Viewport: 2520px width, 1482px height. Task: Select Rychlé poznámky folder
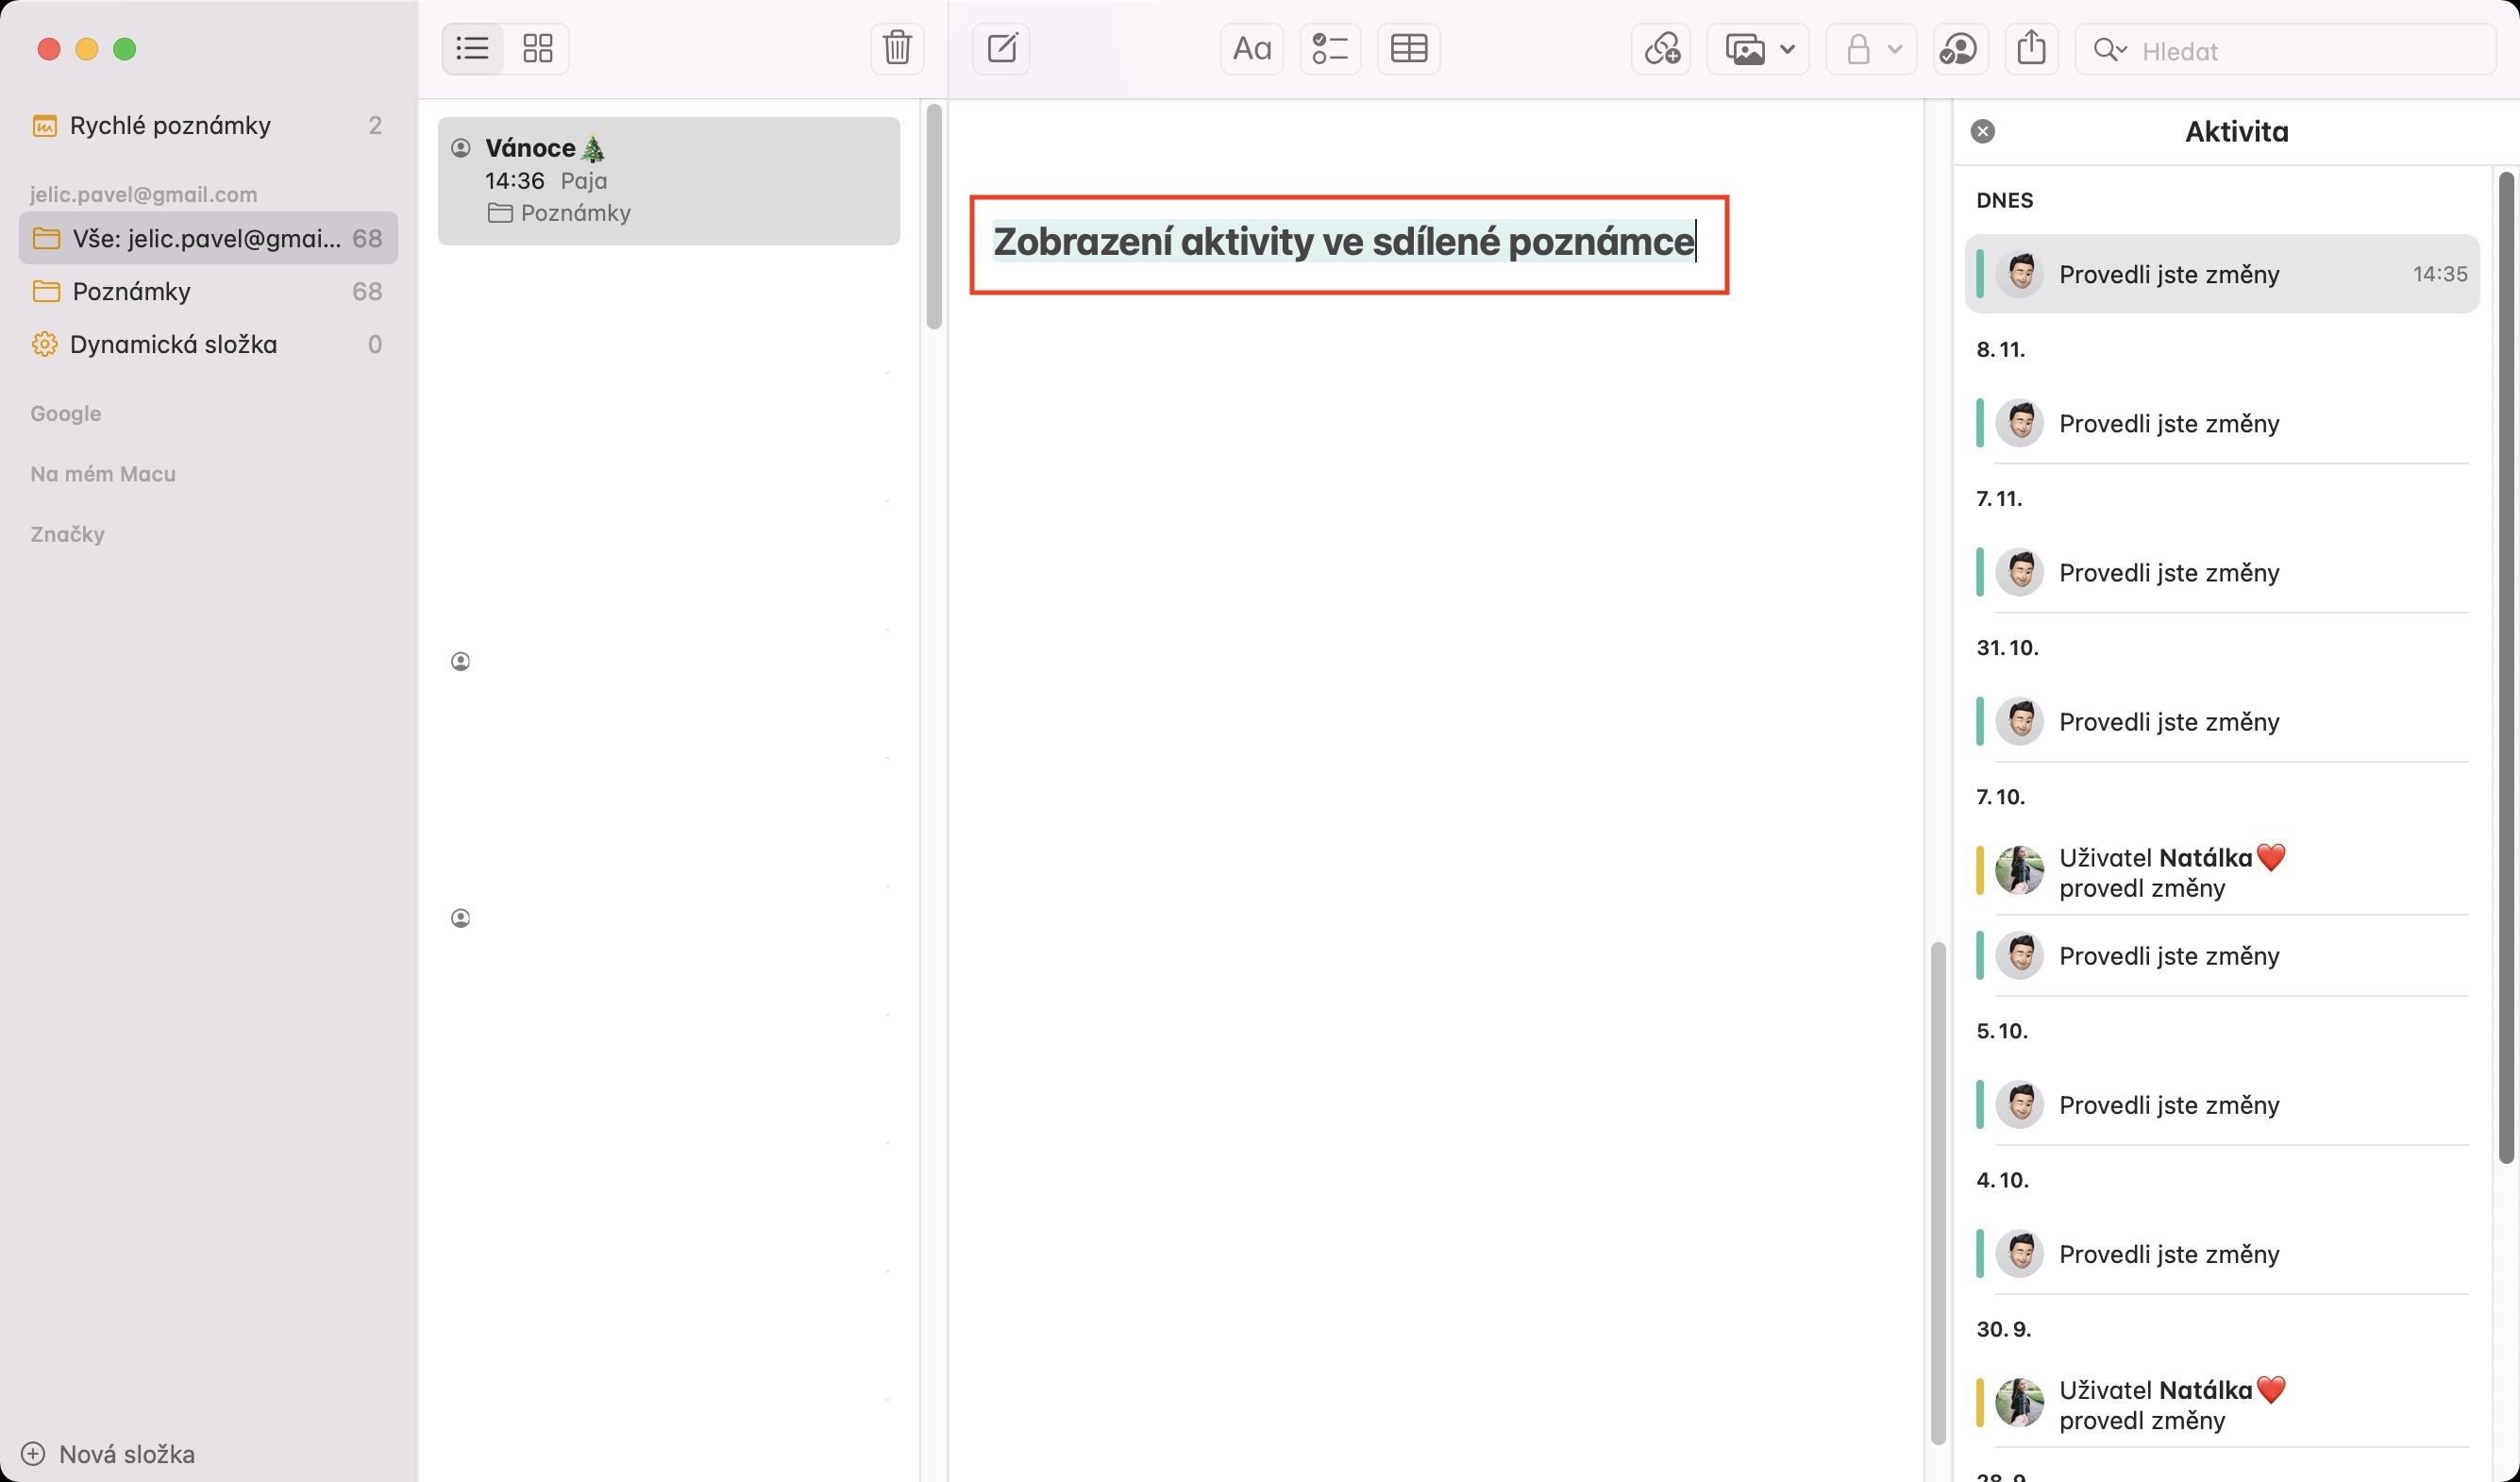[x=170, y=125]
